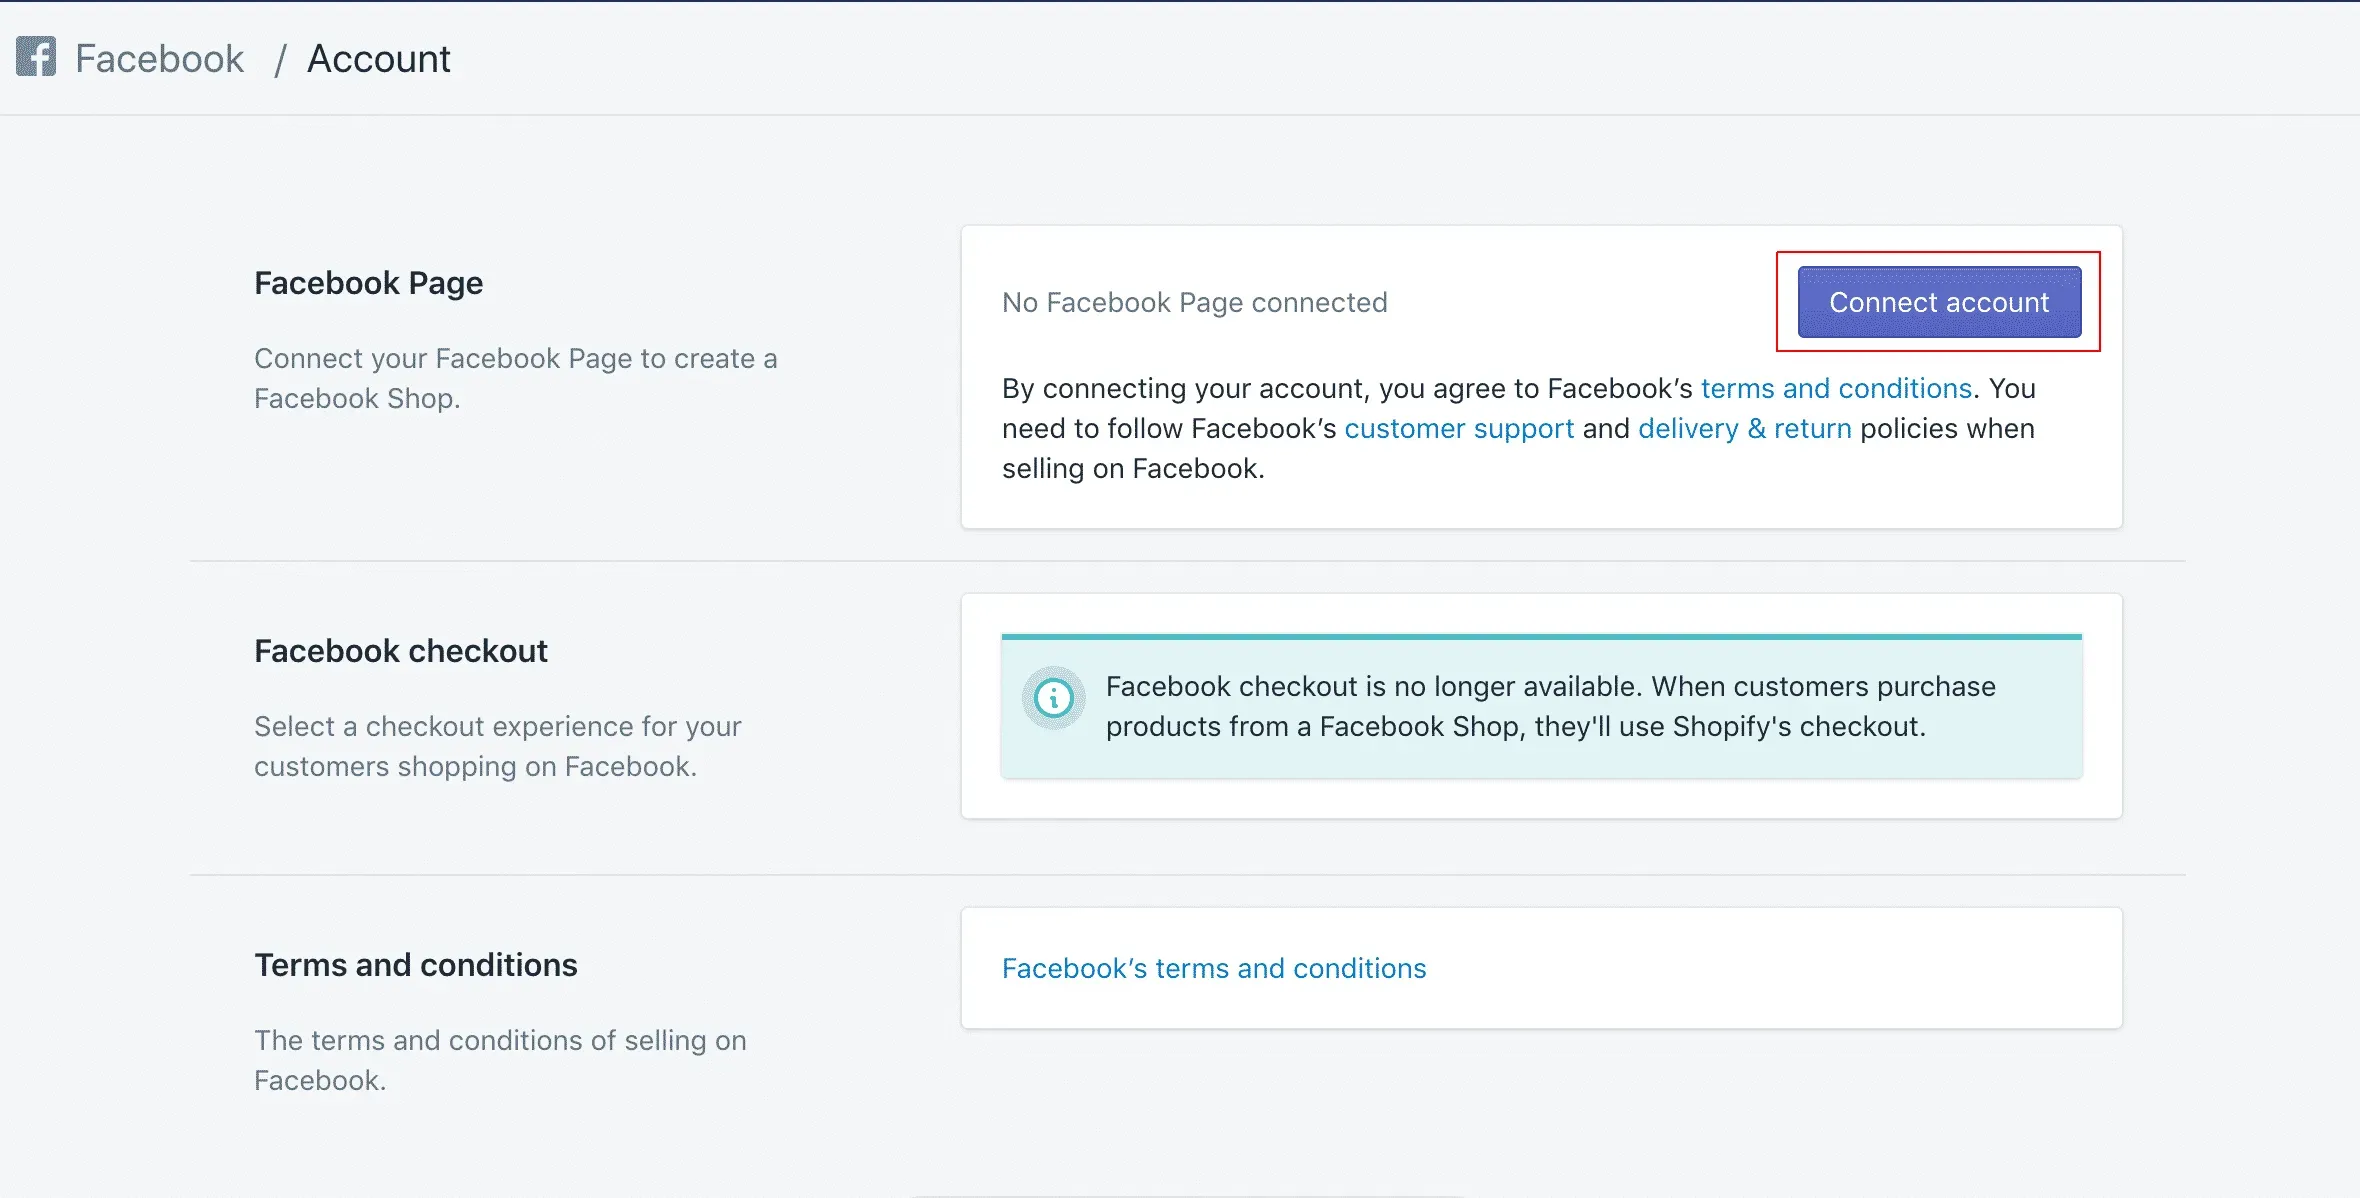Click the Facebook logo icon in the header
This screenshot has height=1198, width=2360.
coord(36,57)
